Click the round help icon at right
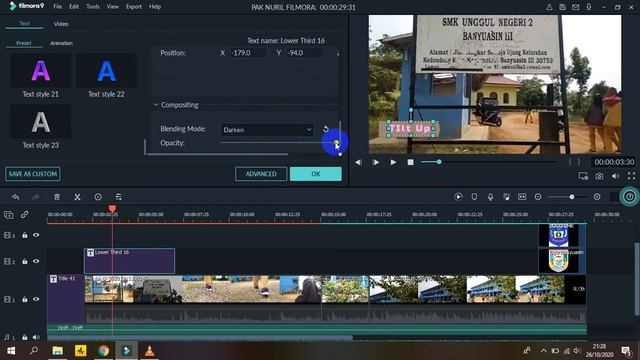Viewport: 640px width, 360px height. [629, 197]
